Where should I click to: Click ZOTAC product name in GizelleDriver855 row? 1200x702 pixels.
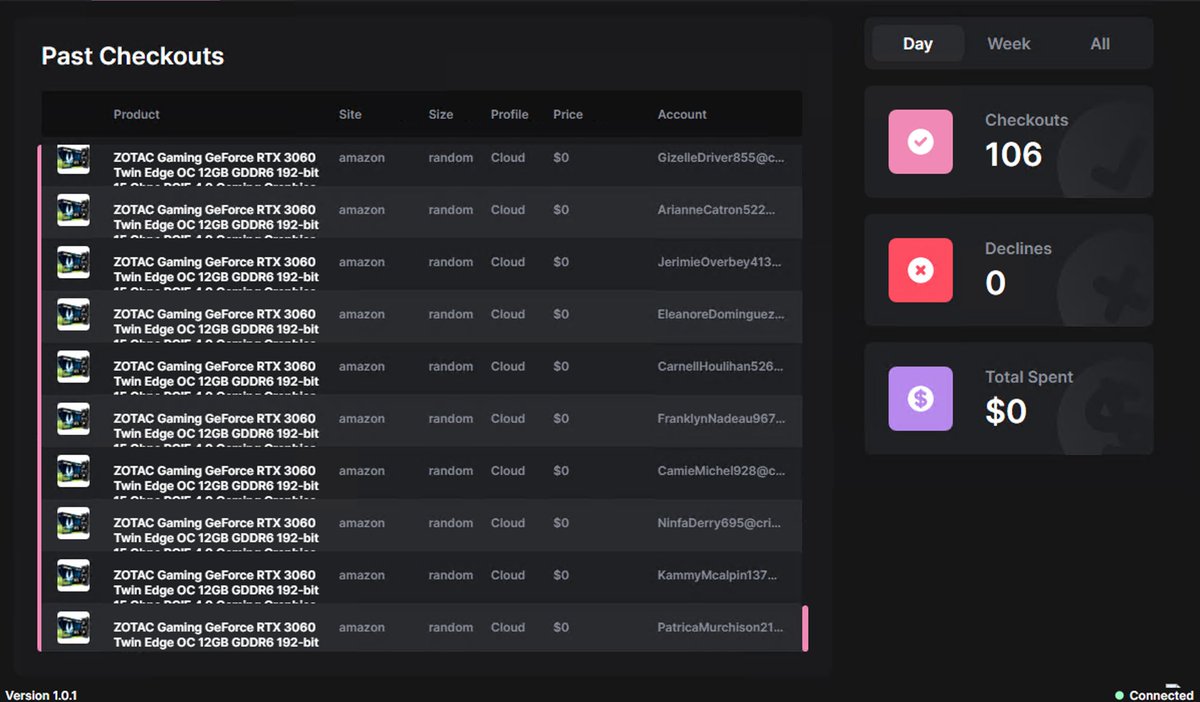tap(216, 165)
